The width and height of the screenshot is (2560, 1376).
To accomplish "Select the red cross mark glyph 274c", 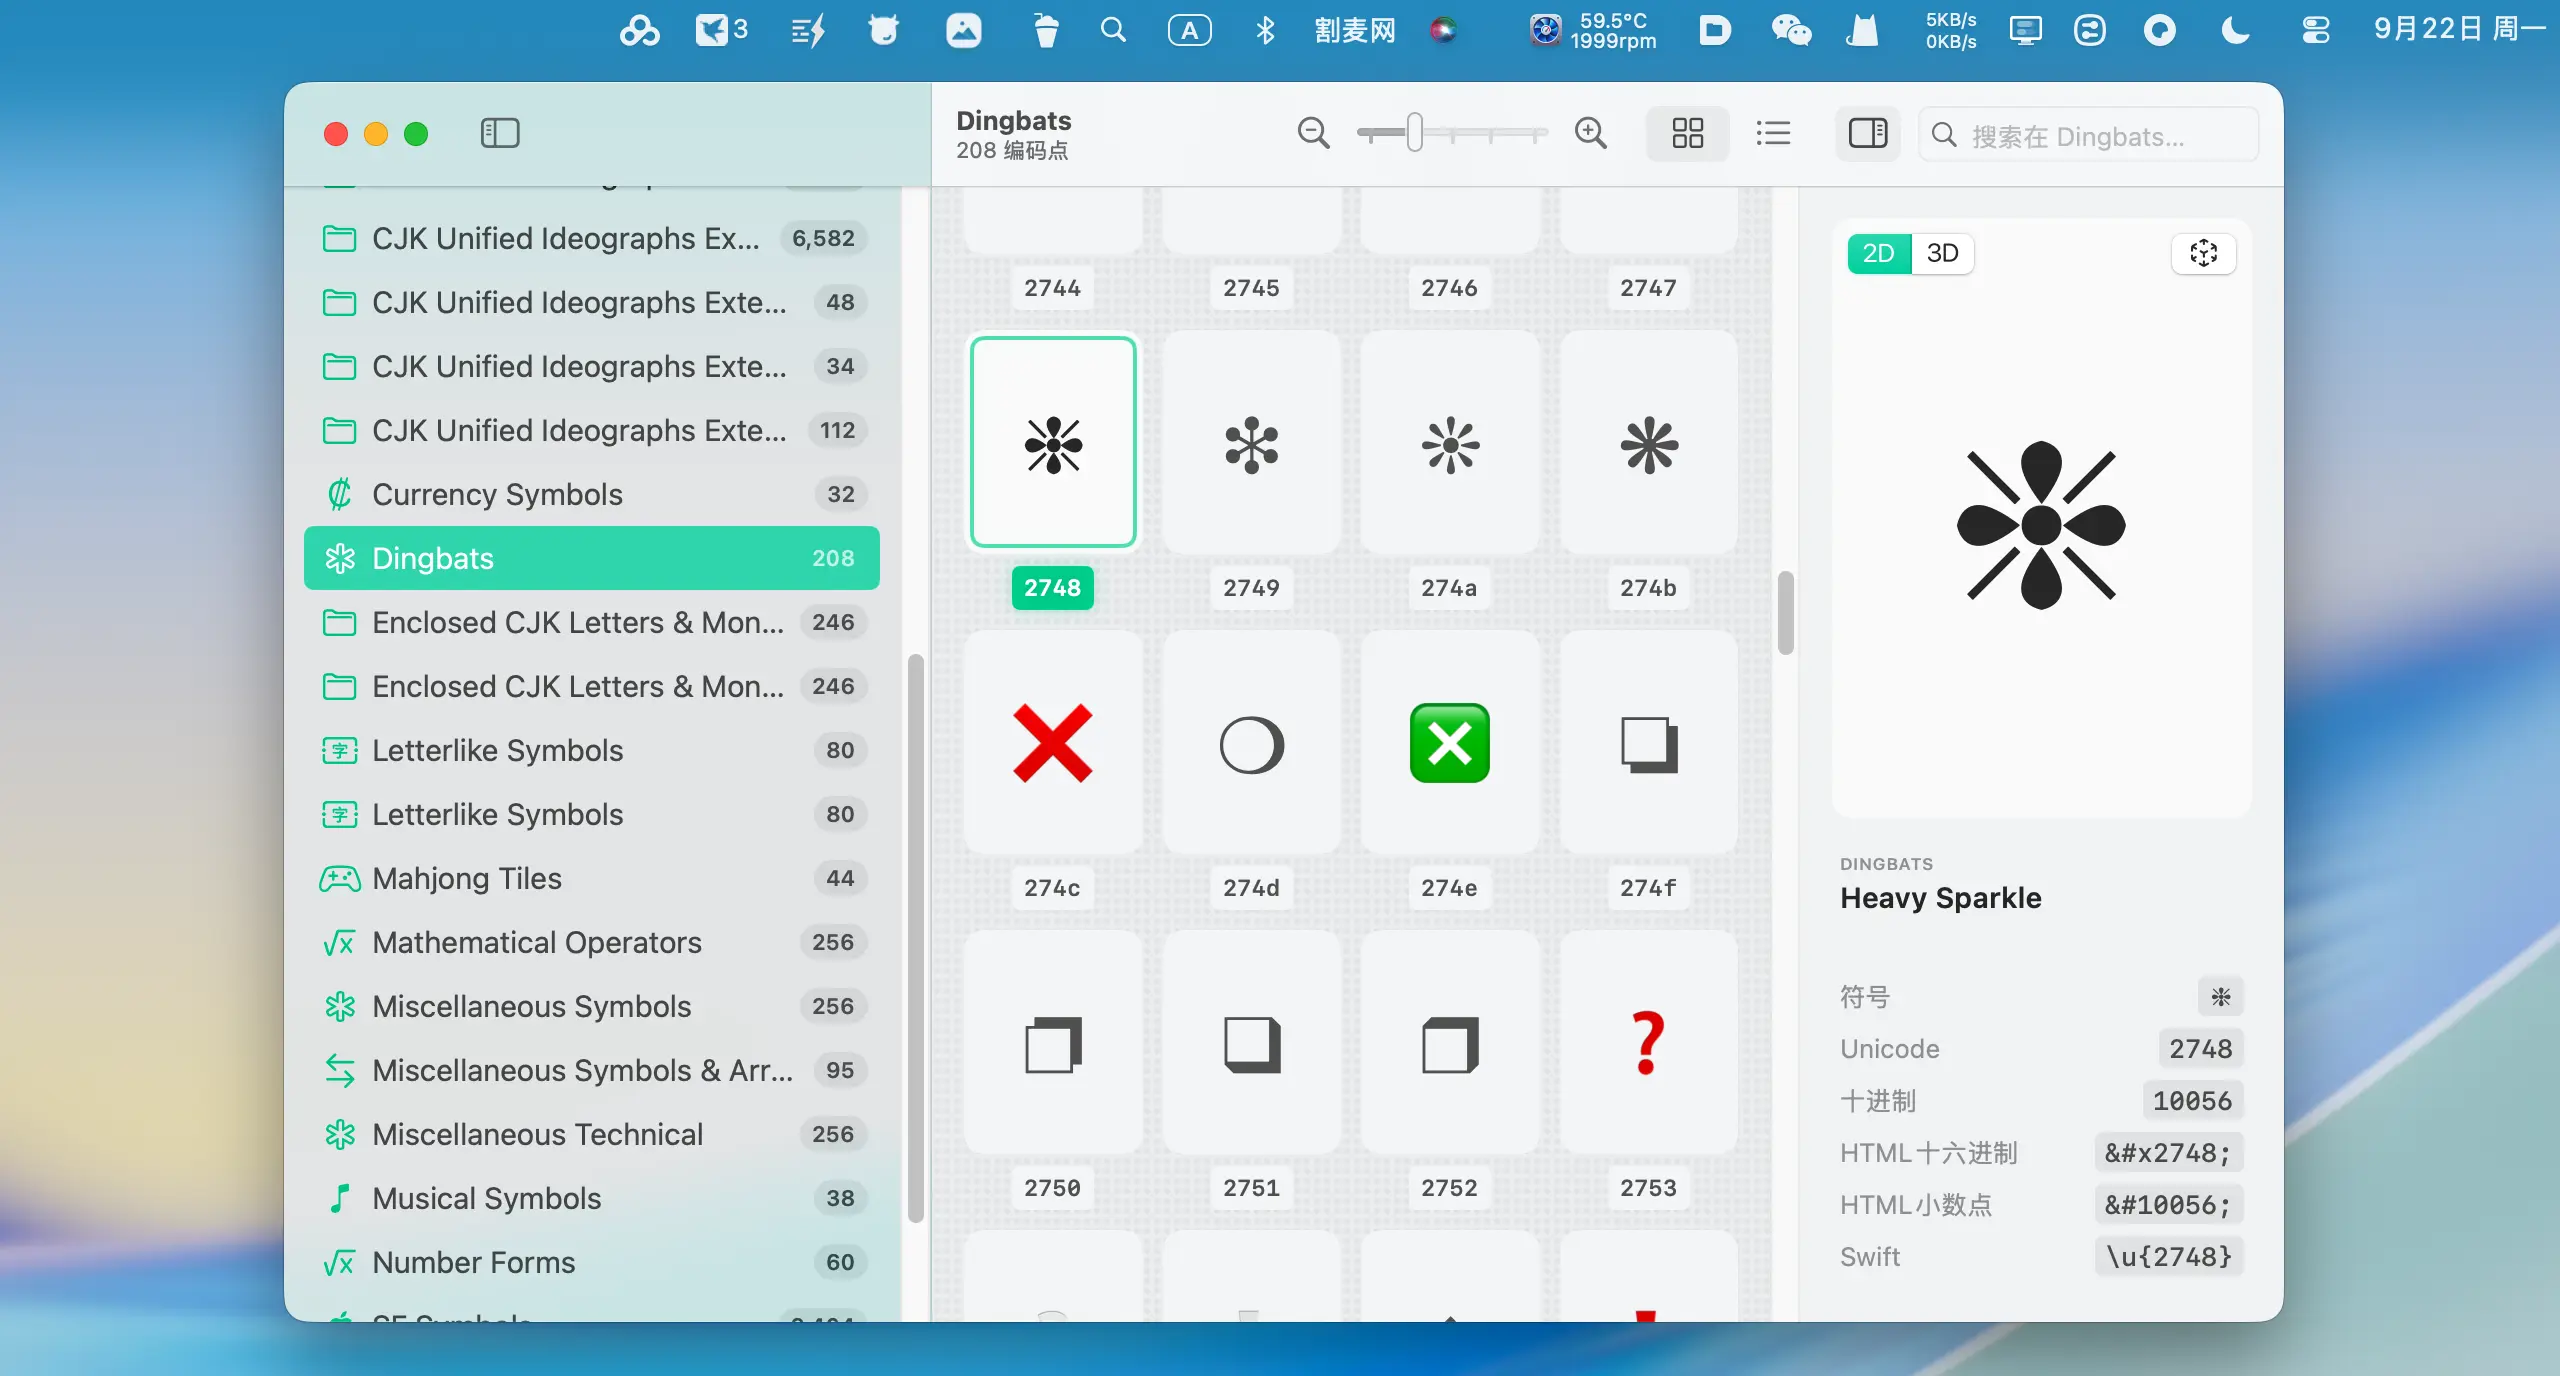I will pyautogui.click(x=1052, y=743).
